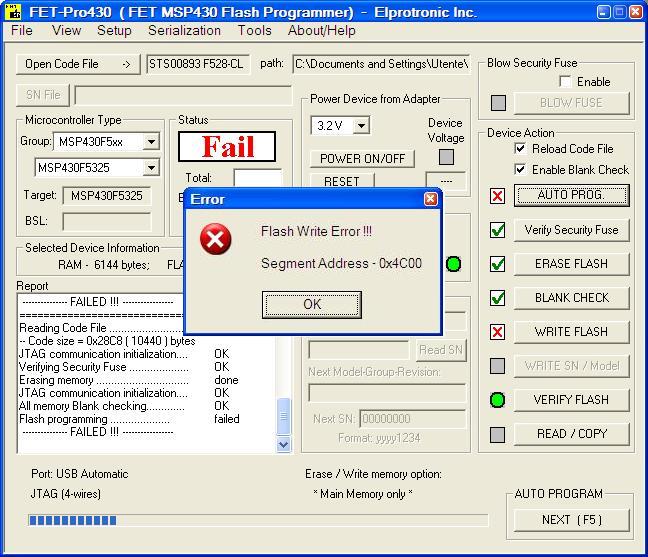Click the FET-Pro430 title bar app icon
Screen dimensions: 648x557
coord(14,12)
